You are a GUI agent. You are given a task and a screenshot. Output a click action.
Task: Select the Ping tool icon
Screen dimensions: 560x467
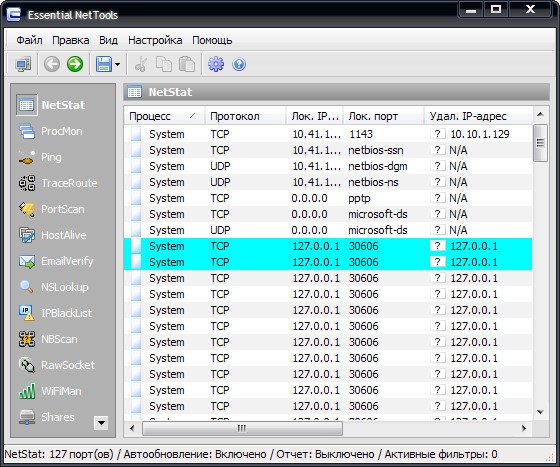coord(27,157)
